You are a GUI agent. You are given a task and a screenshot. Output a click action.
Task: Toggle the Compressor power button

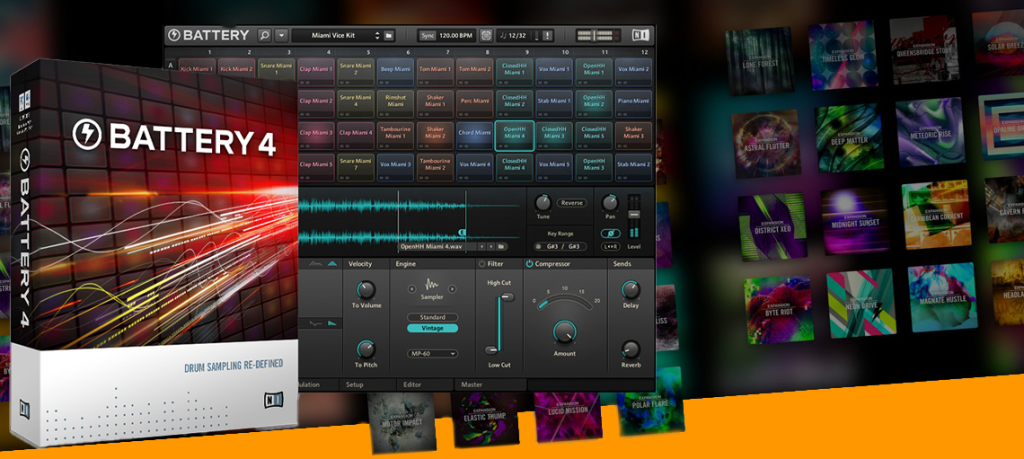(529, 264)
